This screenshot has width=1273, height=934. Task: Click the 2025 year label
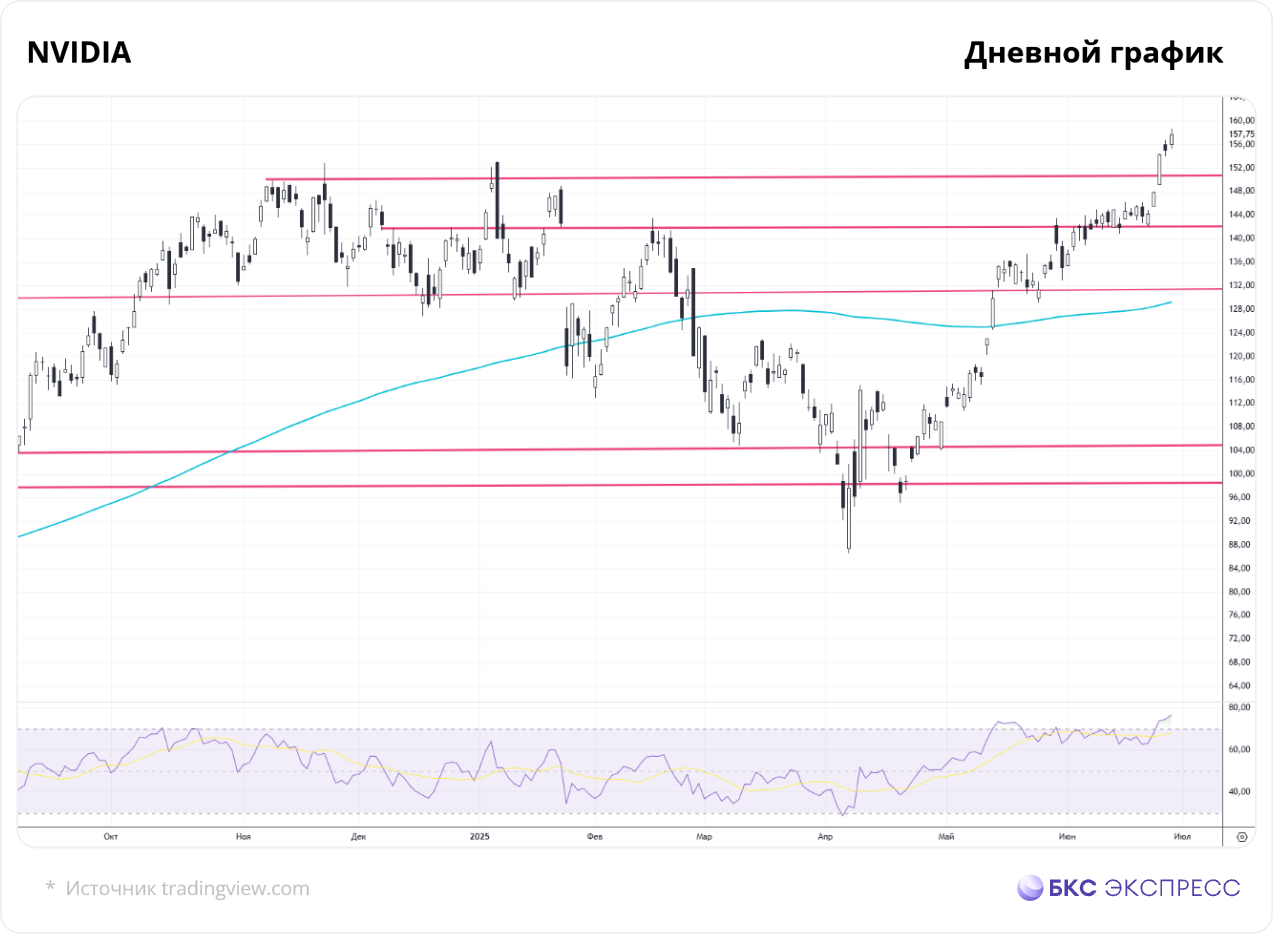(x=479, y=835)
